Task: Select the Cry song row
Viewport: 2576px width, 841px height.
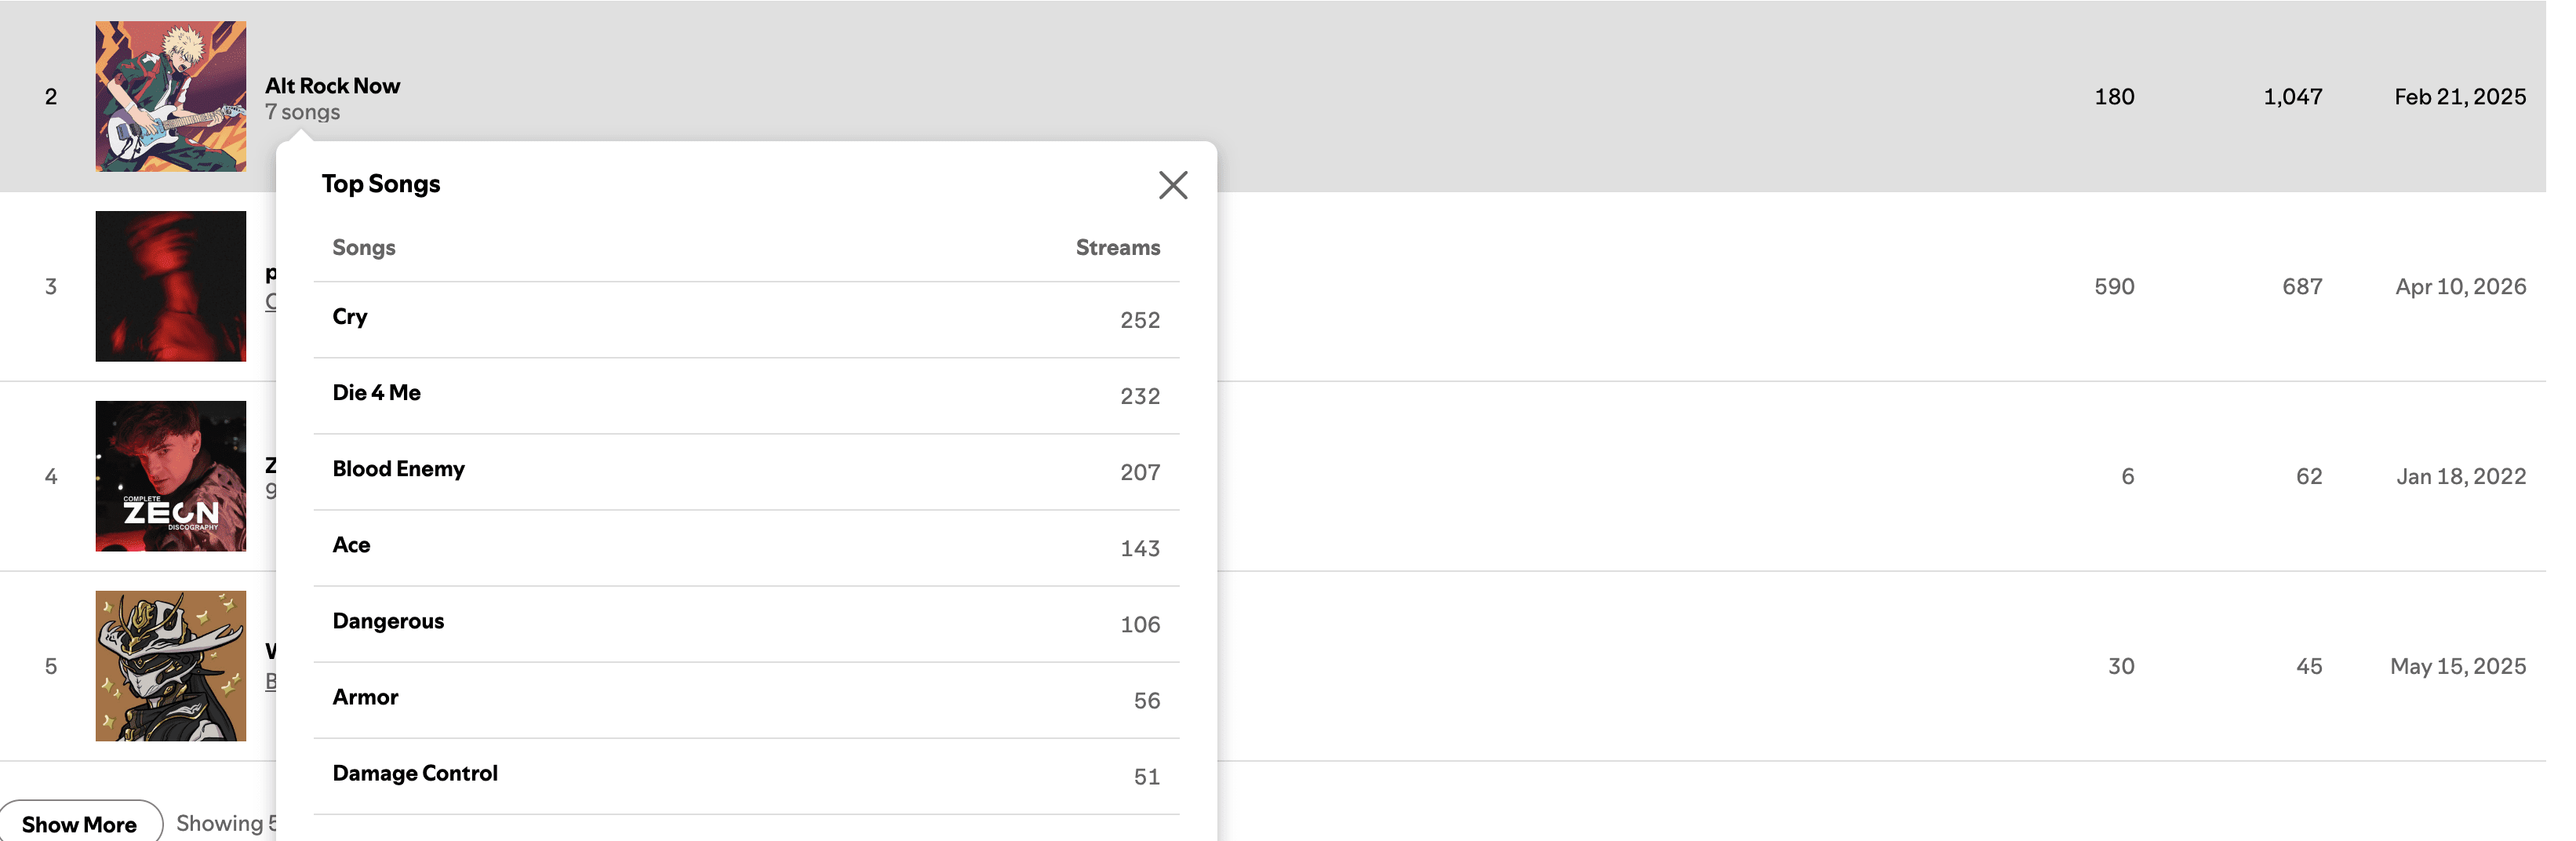Action: click(x=746, y=320)
